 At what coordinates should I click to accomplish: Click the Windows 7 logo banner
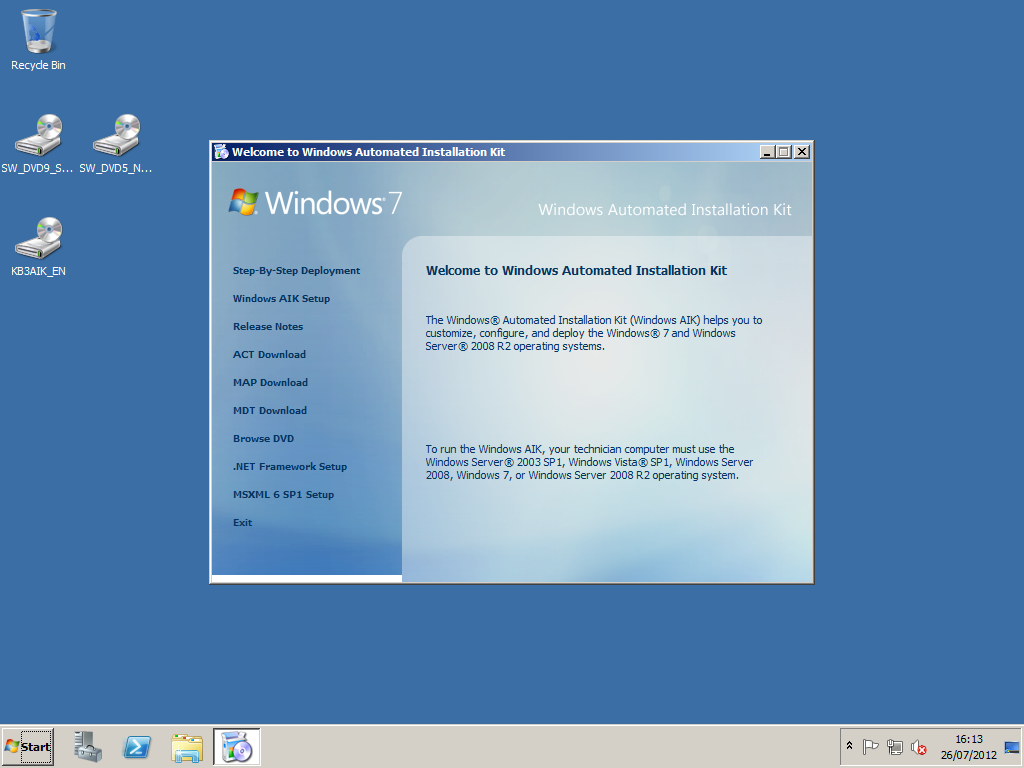pyautogui.click(x=315, y=202)
